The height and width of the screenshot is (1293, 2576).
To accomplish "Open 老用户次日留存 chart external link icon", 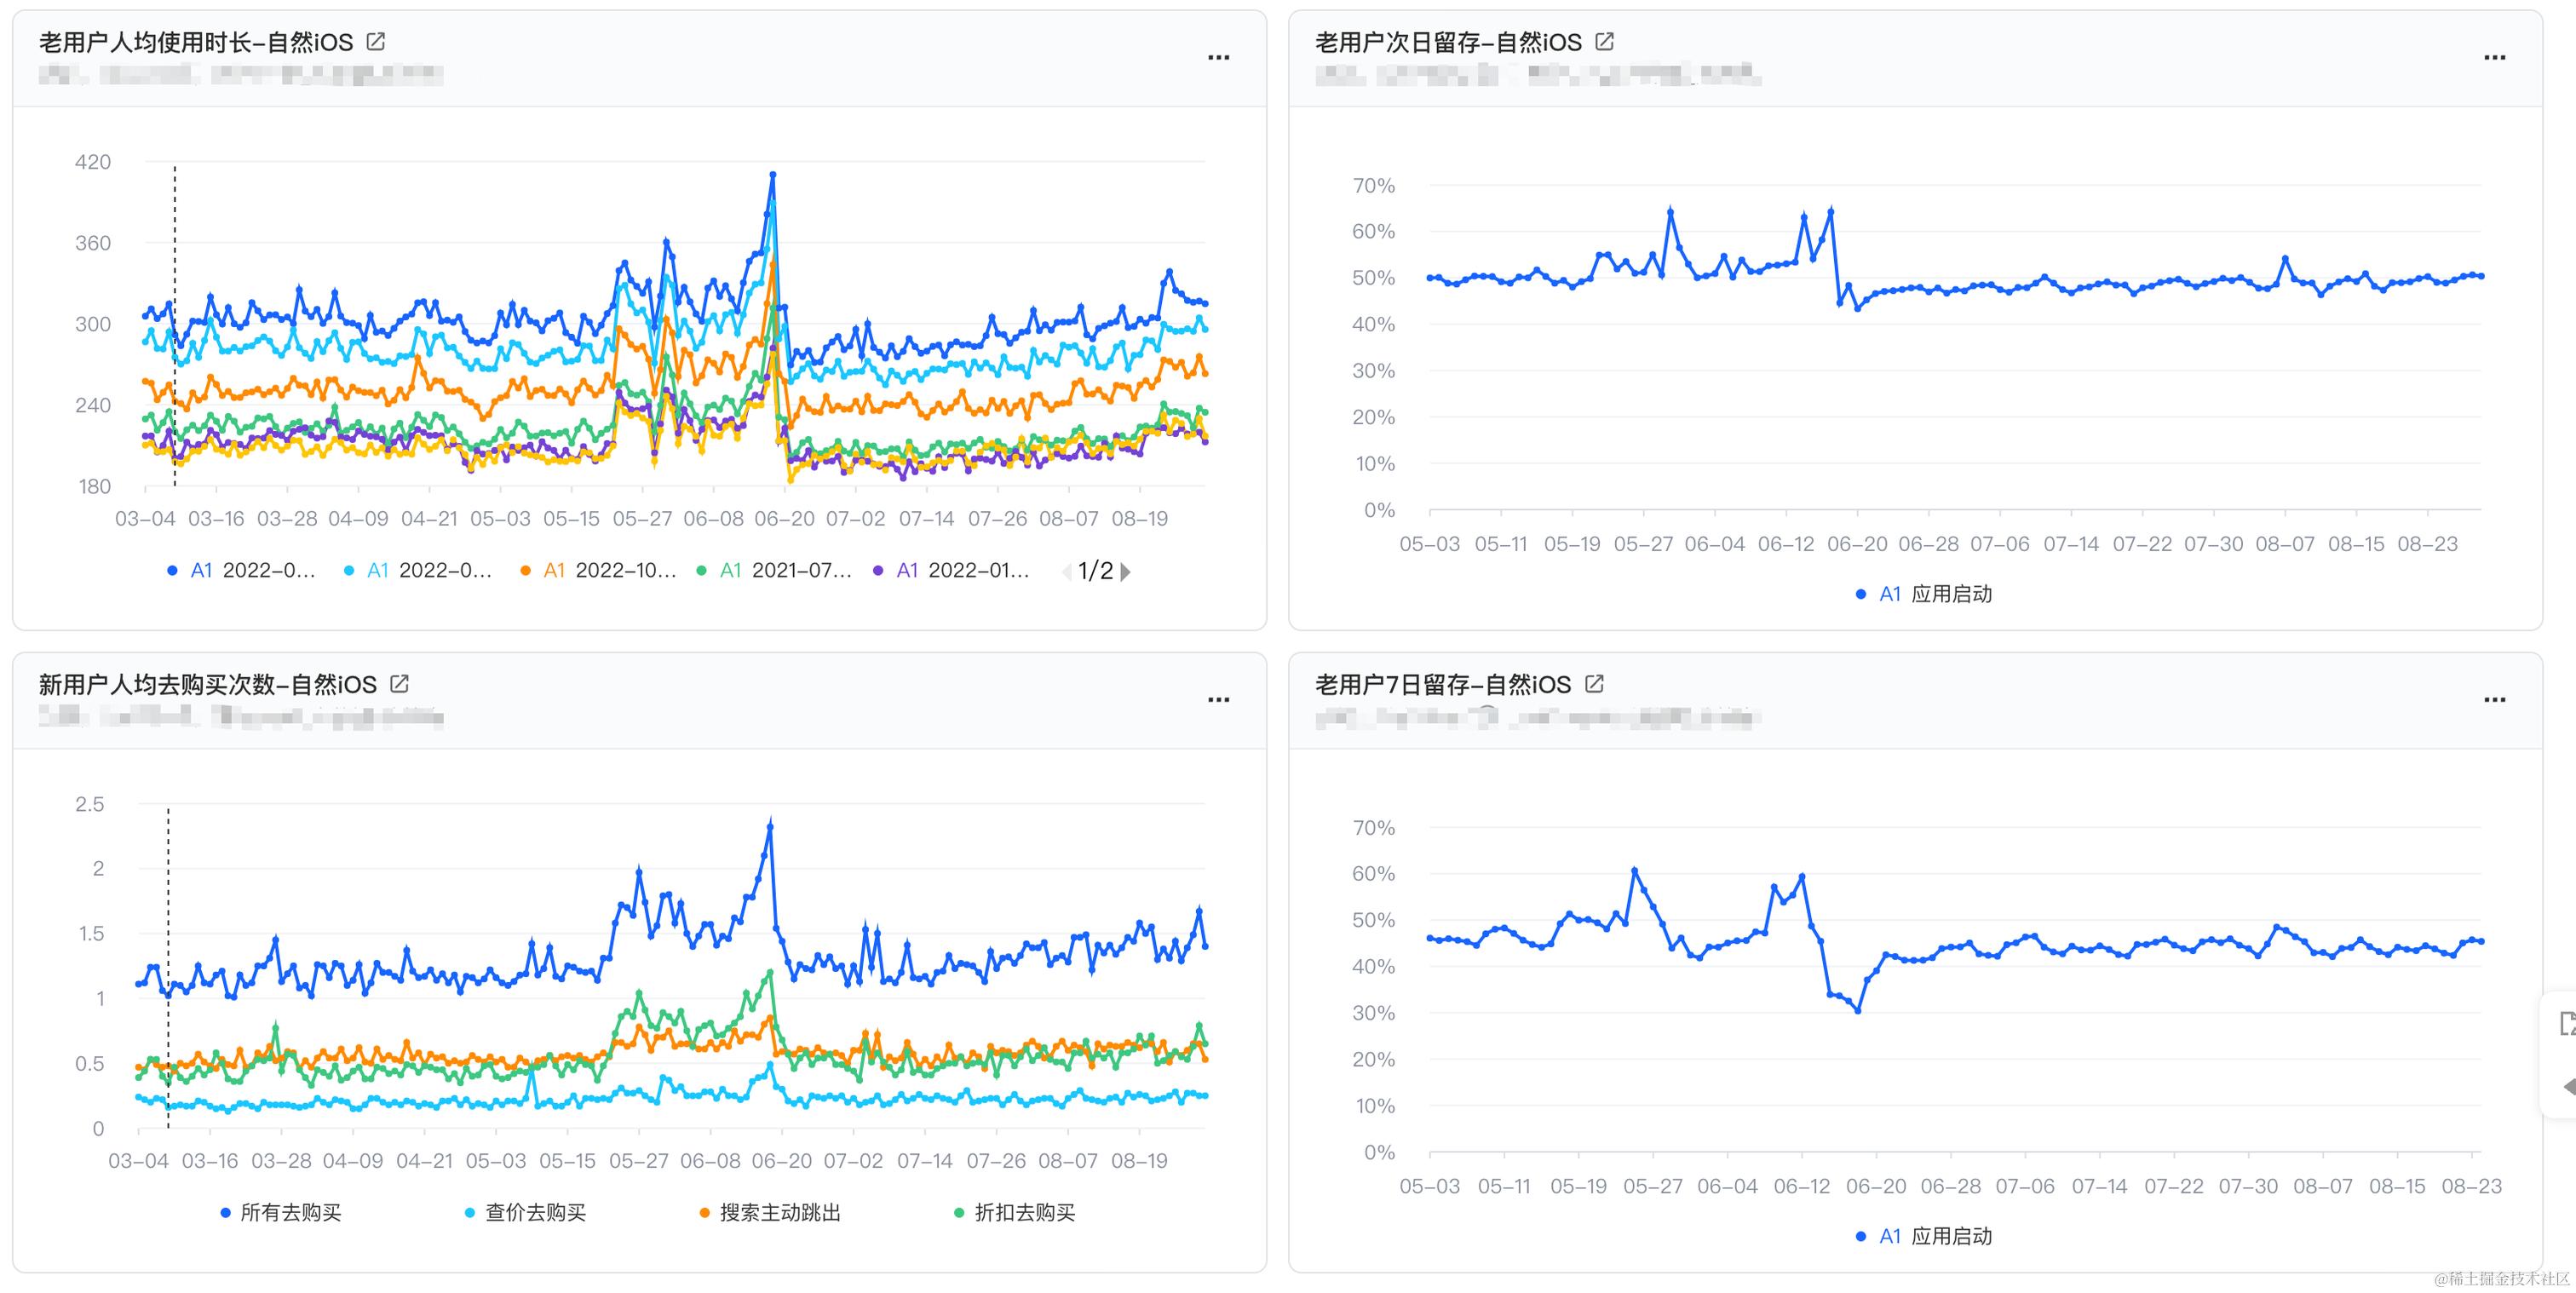I will [1604, 42].
